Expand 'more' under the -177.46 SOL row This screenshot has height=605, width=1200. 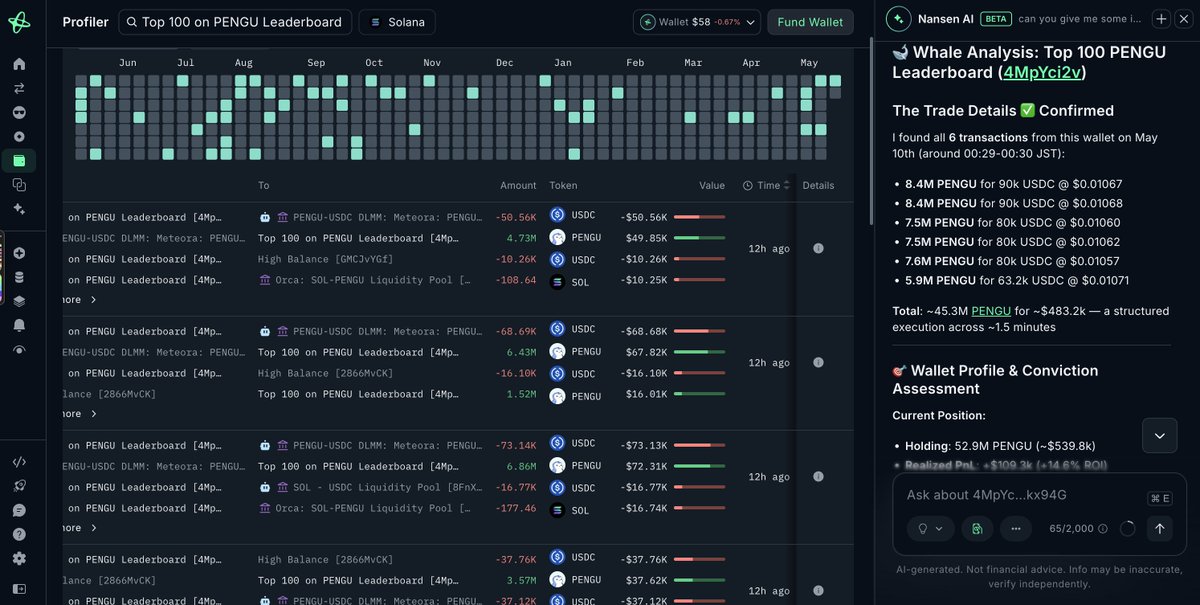coord(80,528)
